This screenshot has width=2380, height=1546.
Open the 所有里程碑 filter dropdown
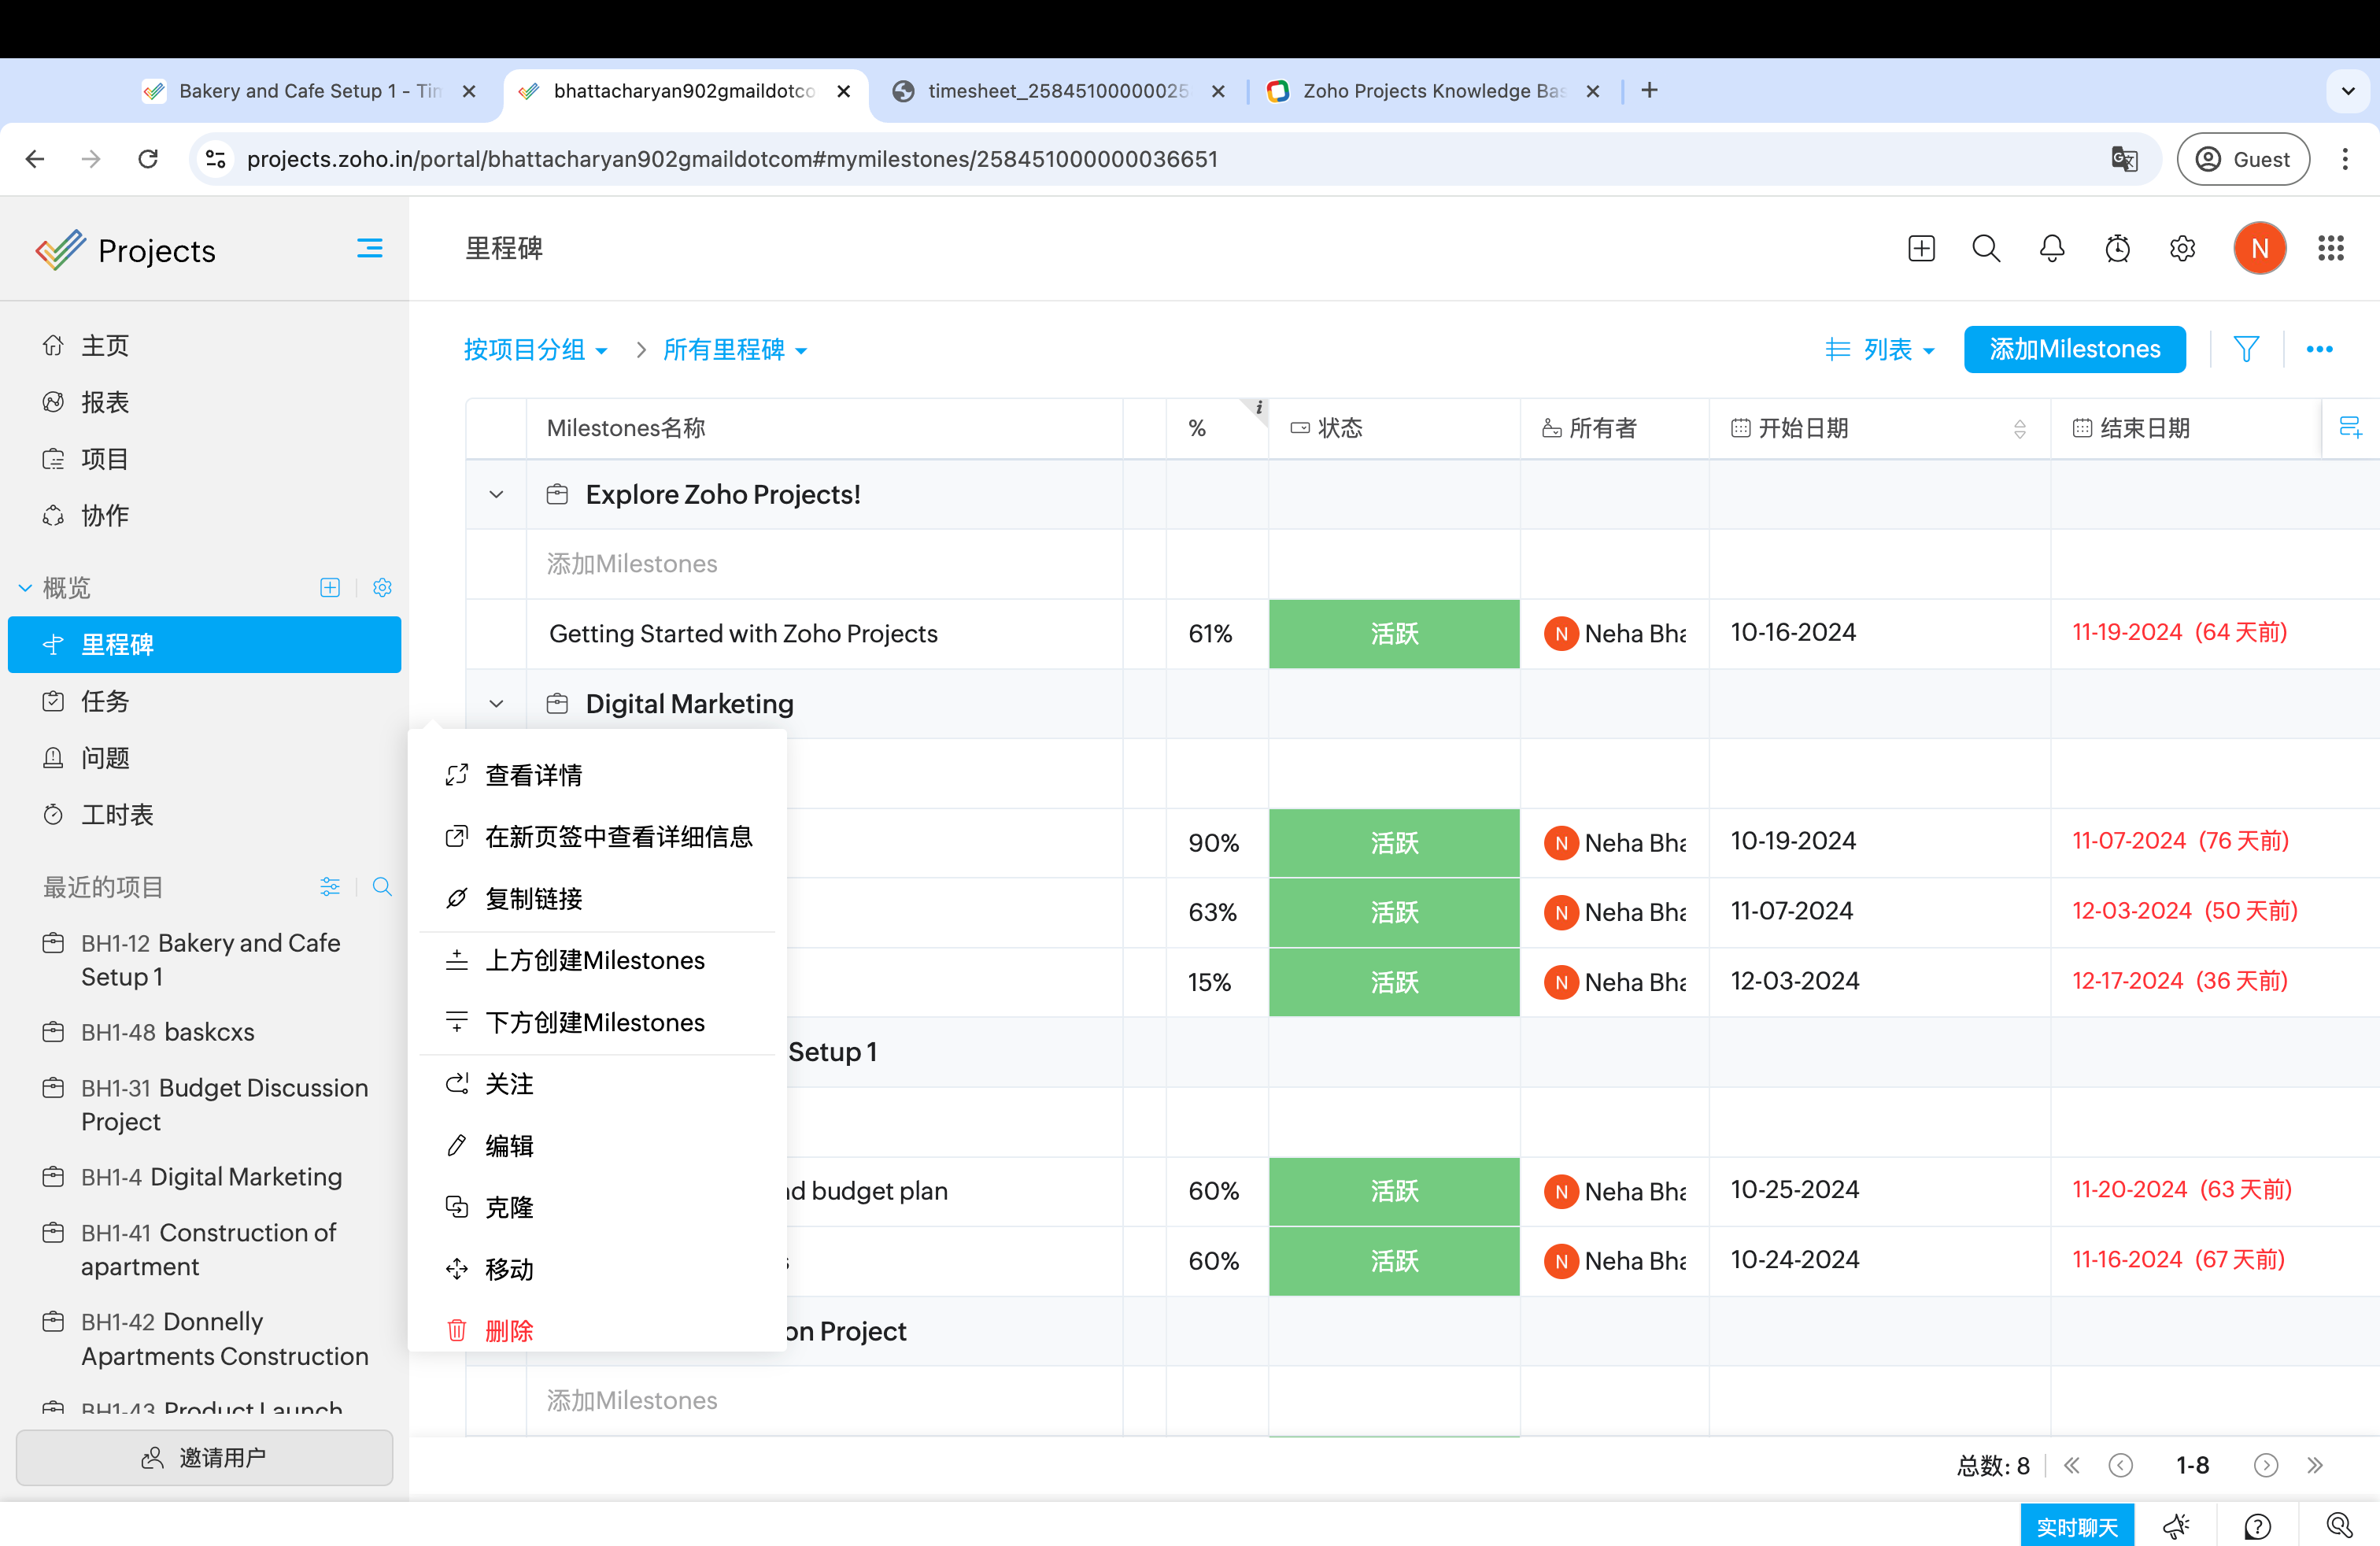point(734,350)
